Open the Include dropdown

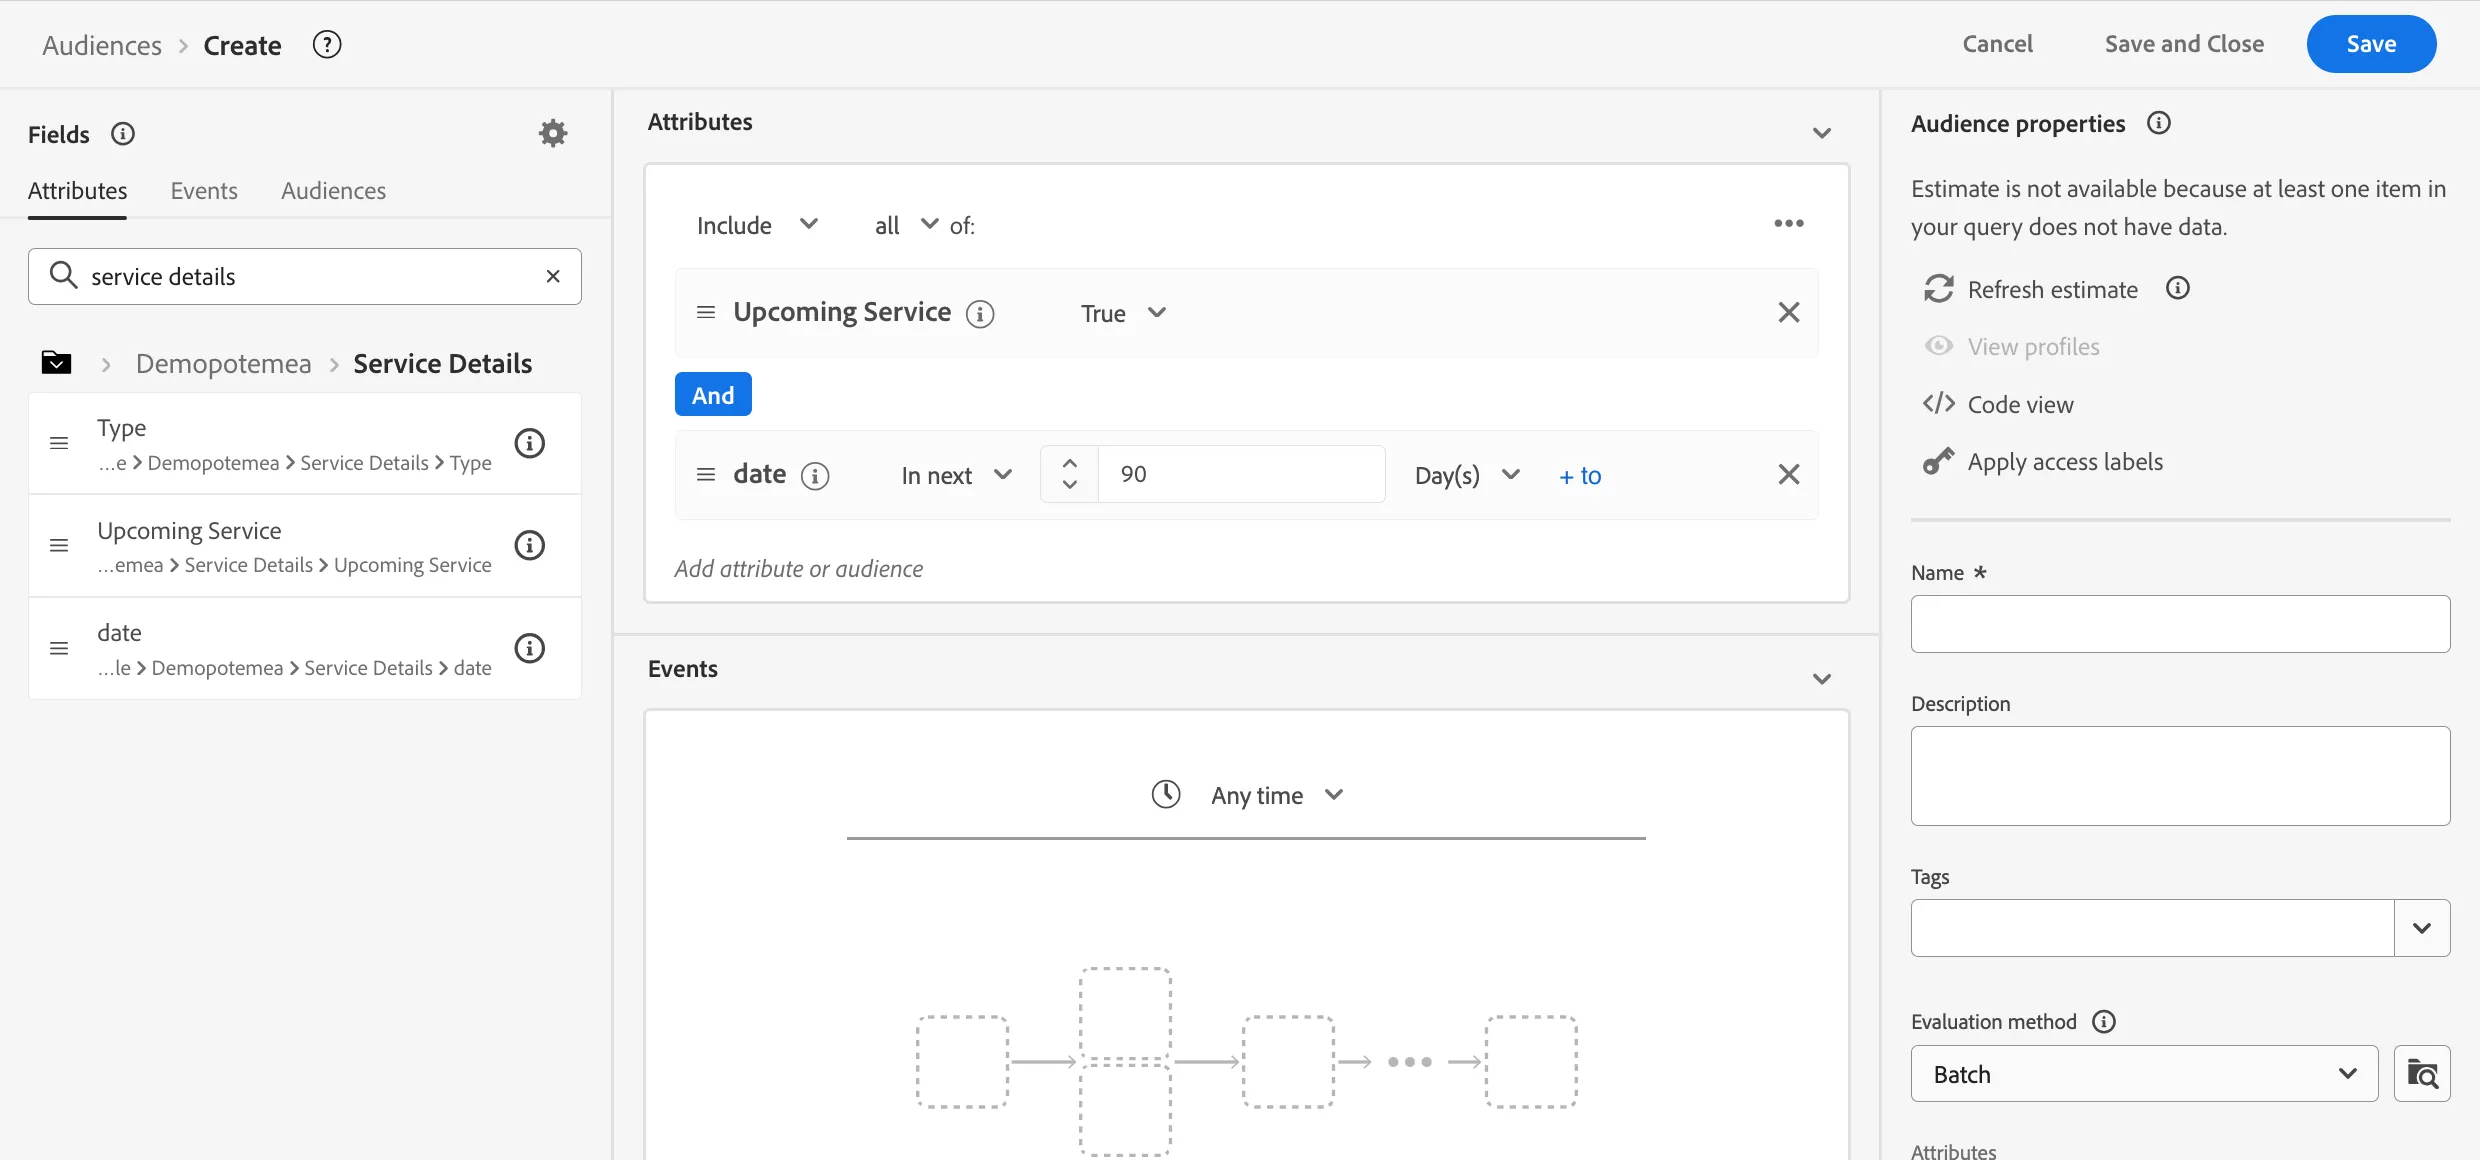coord(757,225)
